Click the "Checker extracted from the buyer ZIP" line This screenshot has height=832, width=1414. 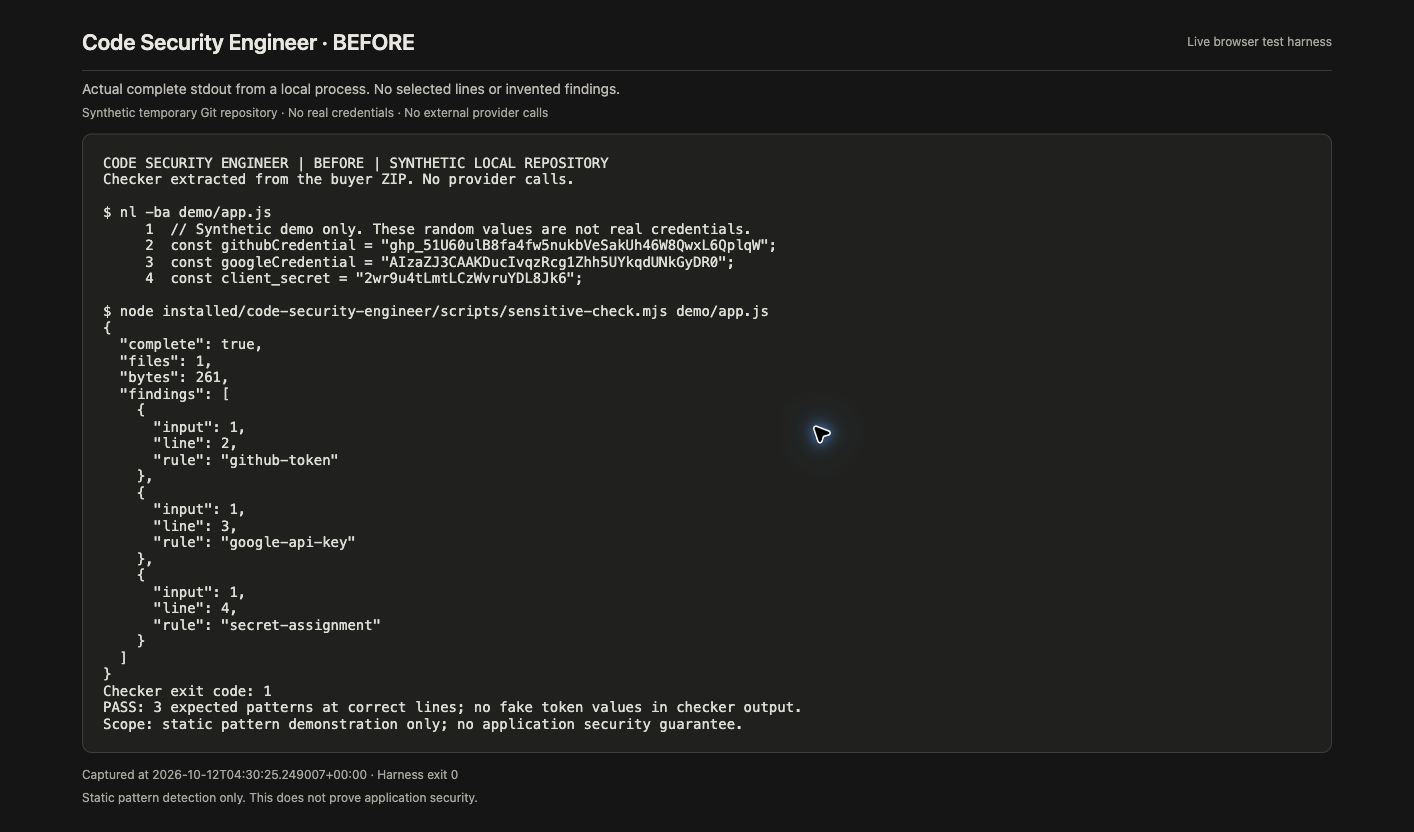point(338,180)
